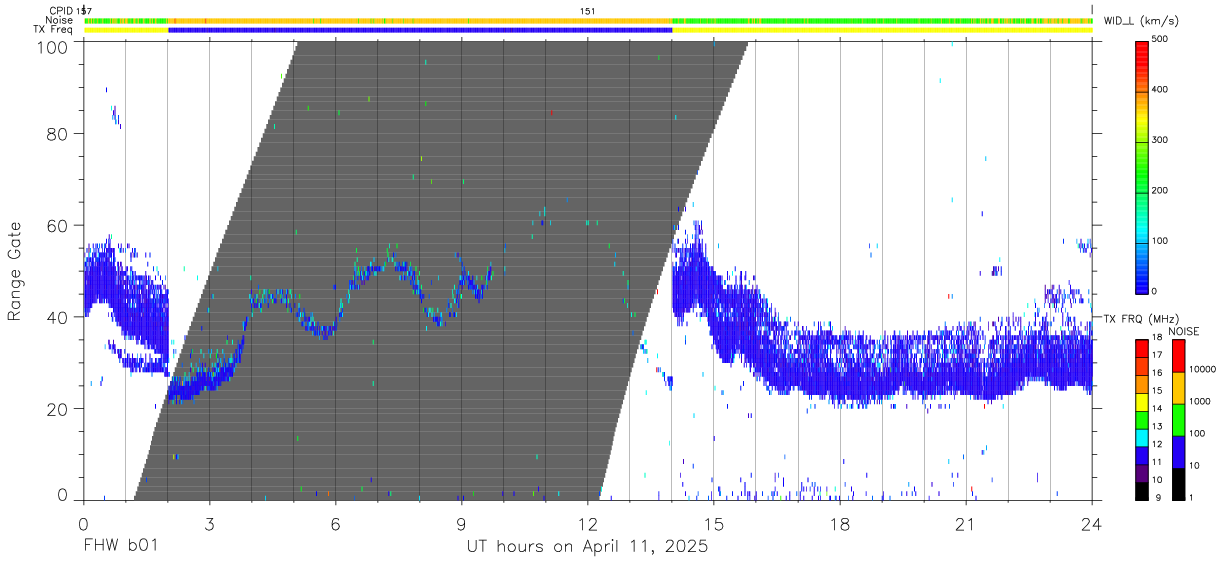Click the yellow swatch in TX FRQ legend
The height and width of the screenshot is (567, 1228).
pyautogui.click(x=1142, y=401)
